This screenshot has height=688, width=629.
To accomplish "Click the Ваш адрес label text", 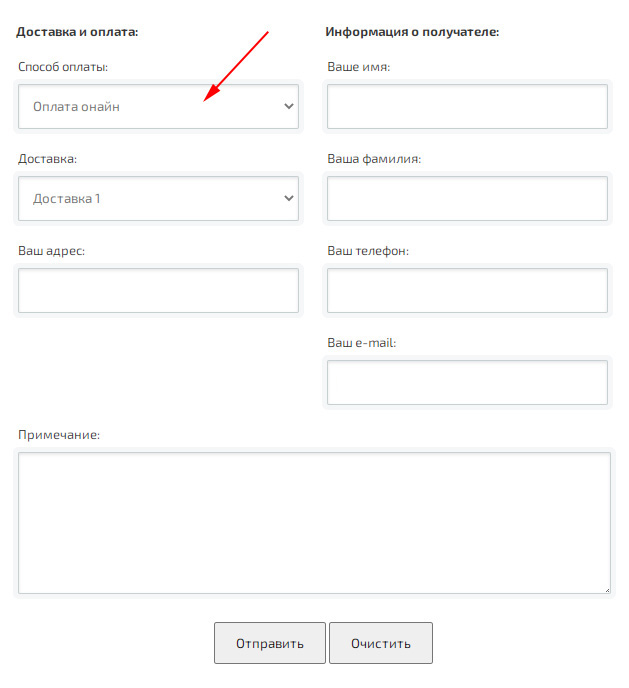I will pyautogui.click(x=51, y=251).
